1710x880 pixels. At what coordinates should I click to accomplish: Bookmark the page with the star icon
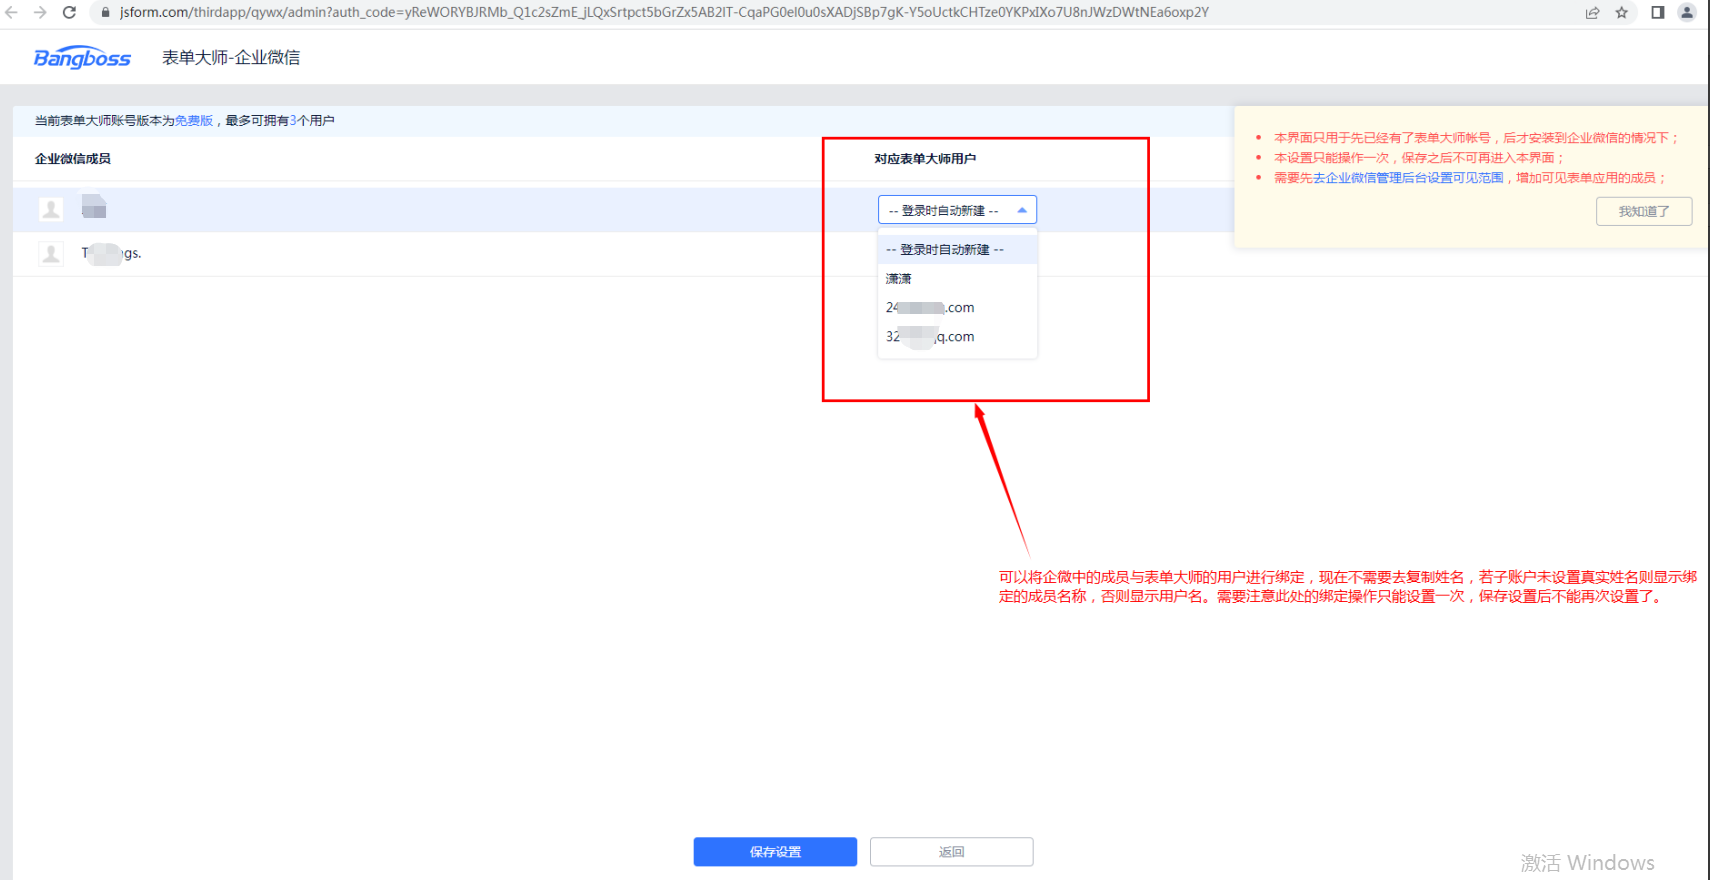tap(1621, 13)
